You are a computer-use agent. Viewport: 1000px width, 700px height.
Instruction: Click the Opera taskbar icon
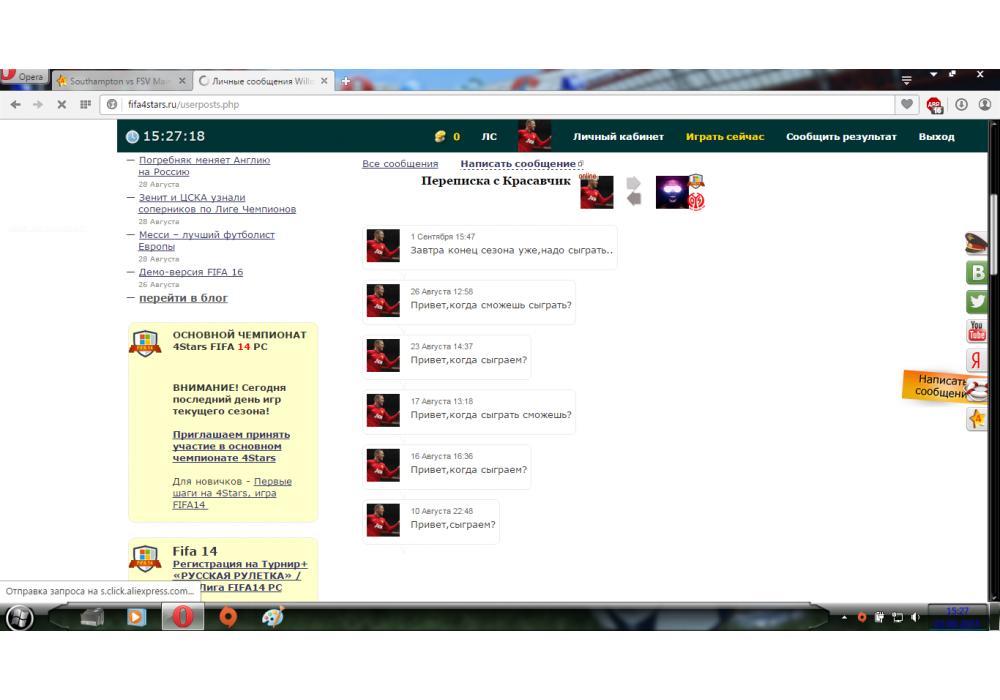[183, 617]
